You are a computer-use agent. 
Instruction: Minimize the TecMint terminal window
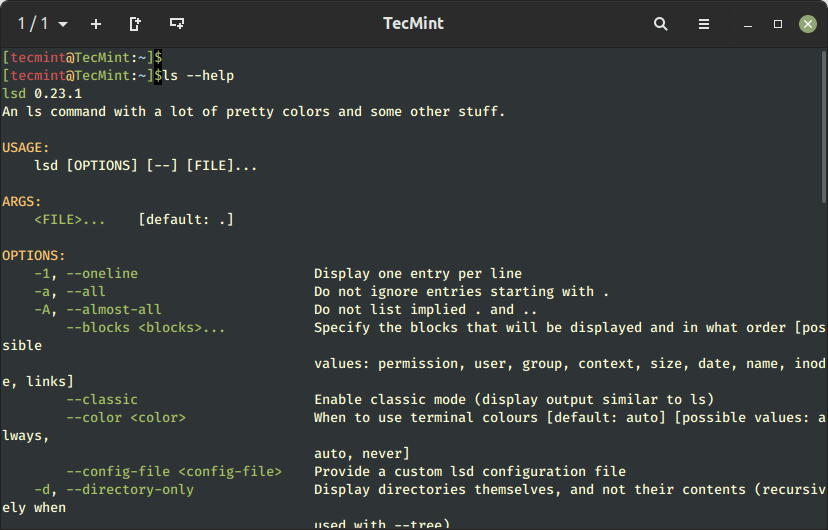(747, 24)
